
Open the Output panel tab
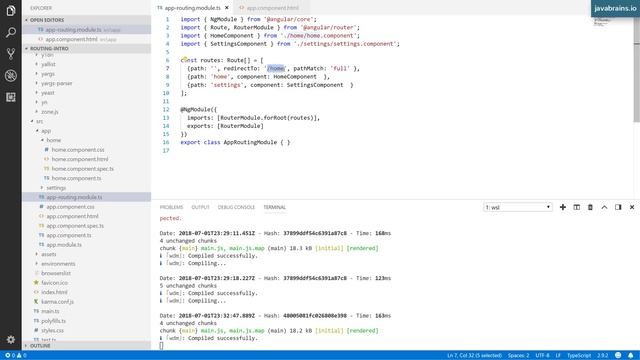point(200,207)
